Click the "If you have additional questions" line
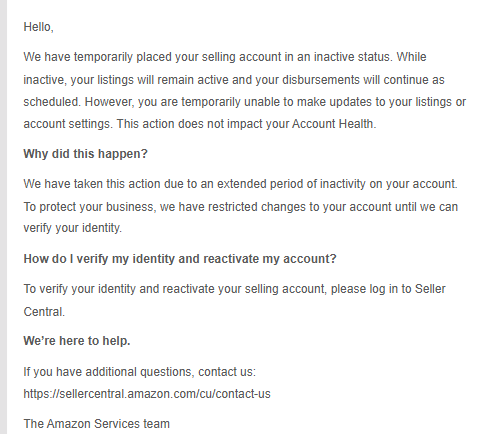The image size is (486, 434). [139, 372]
